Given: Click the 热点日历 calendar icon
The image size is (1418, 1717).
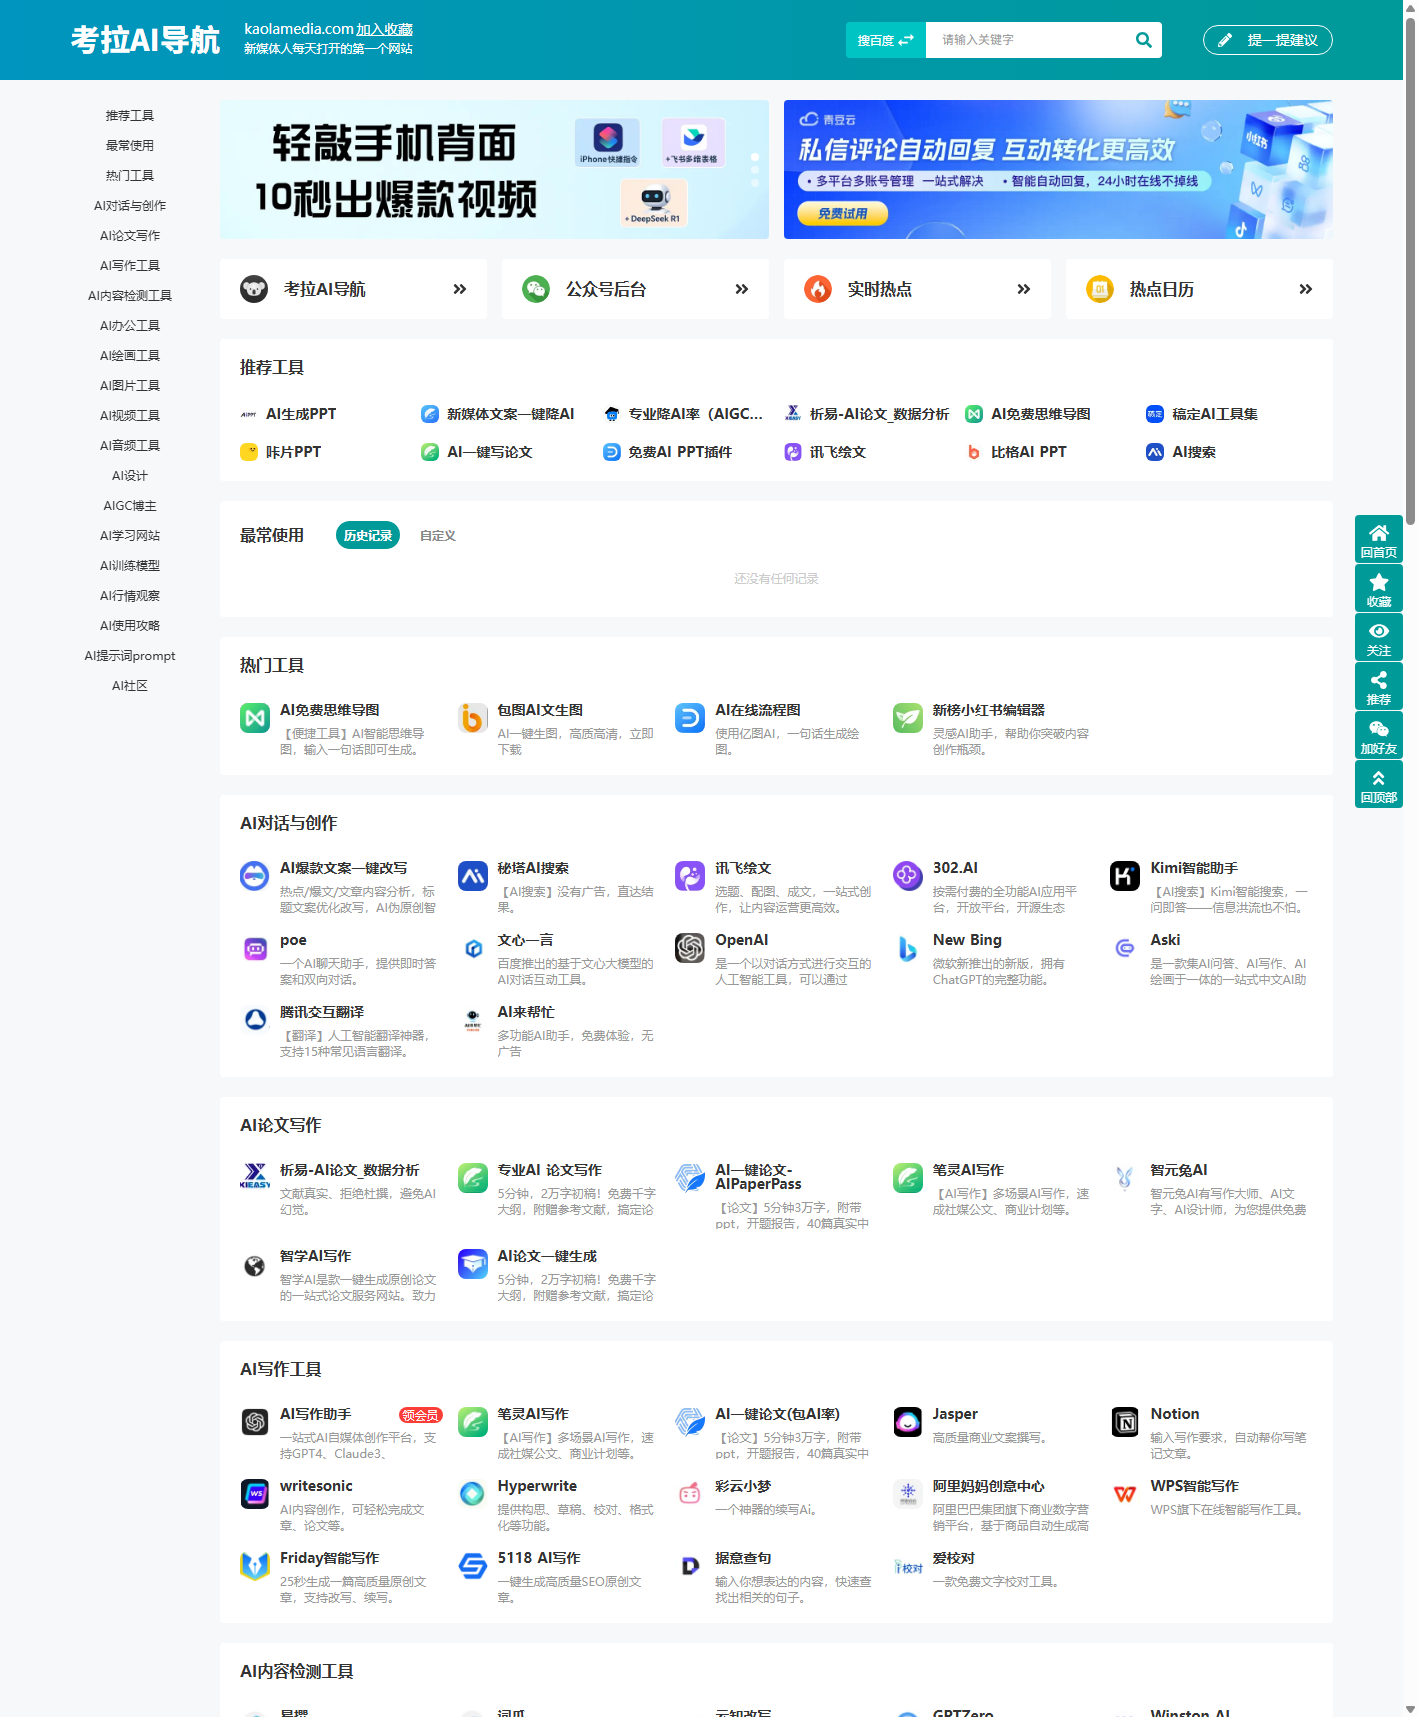Looking at the screenshot, I should point(1100,289).
